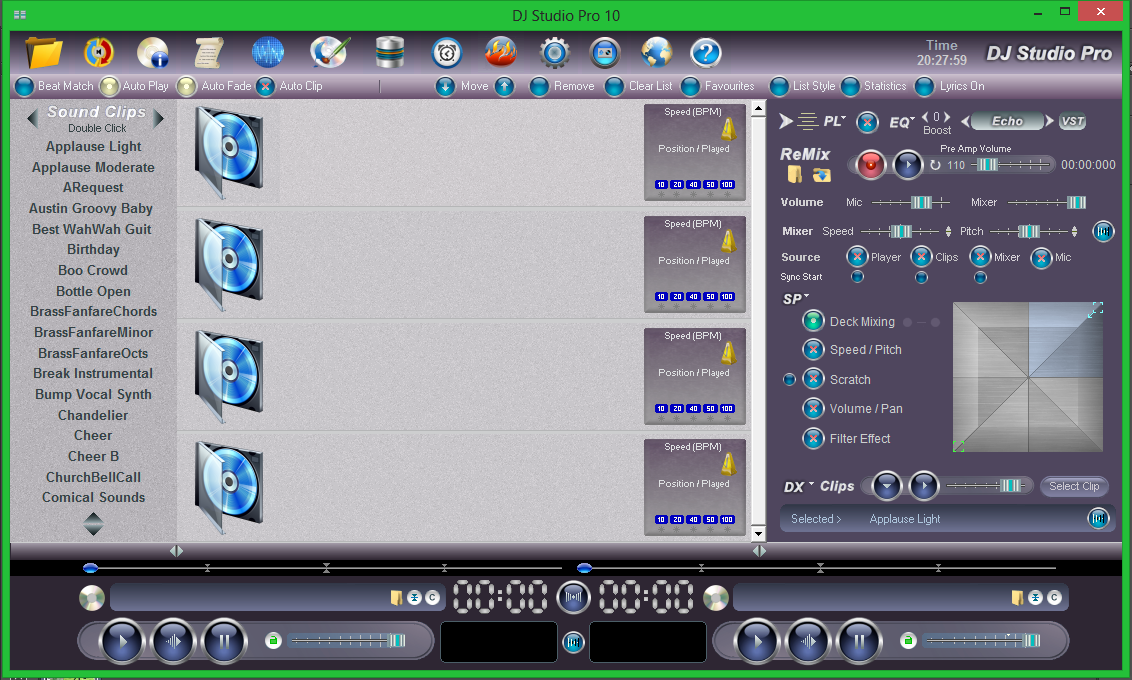The image size is (1132, 680).
Task: Click the Remove button
Action: click(x=562, y=86)
